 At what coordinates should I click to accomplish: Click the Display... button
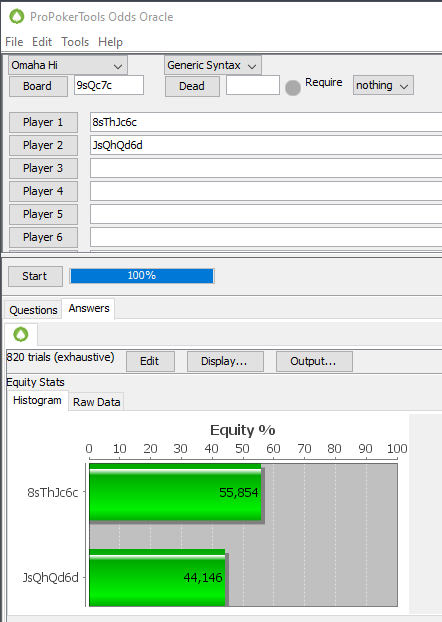point(225,361)
